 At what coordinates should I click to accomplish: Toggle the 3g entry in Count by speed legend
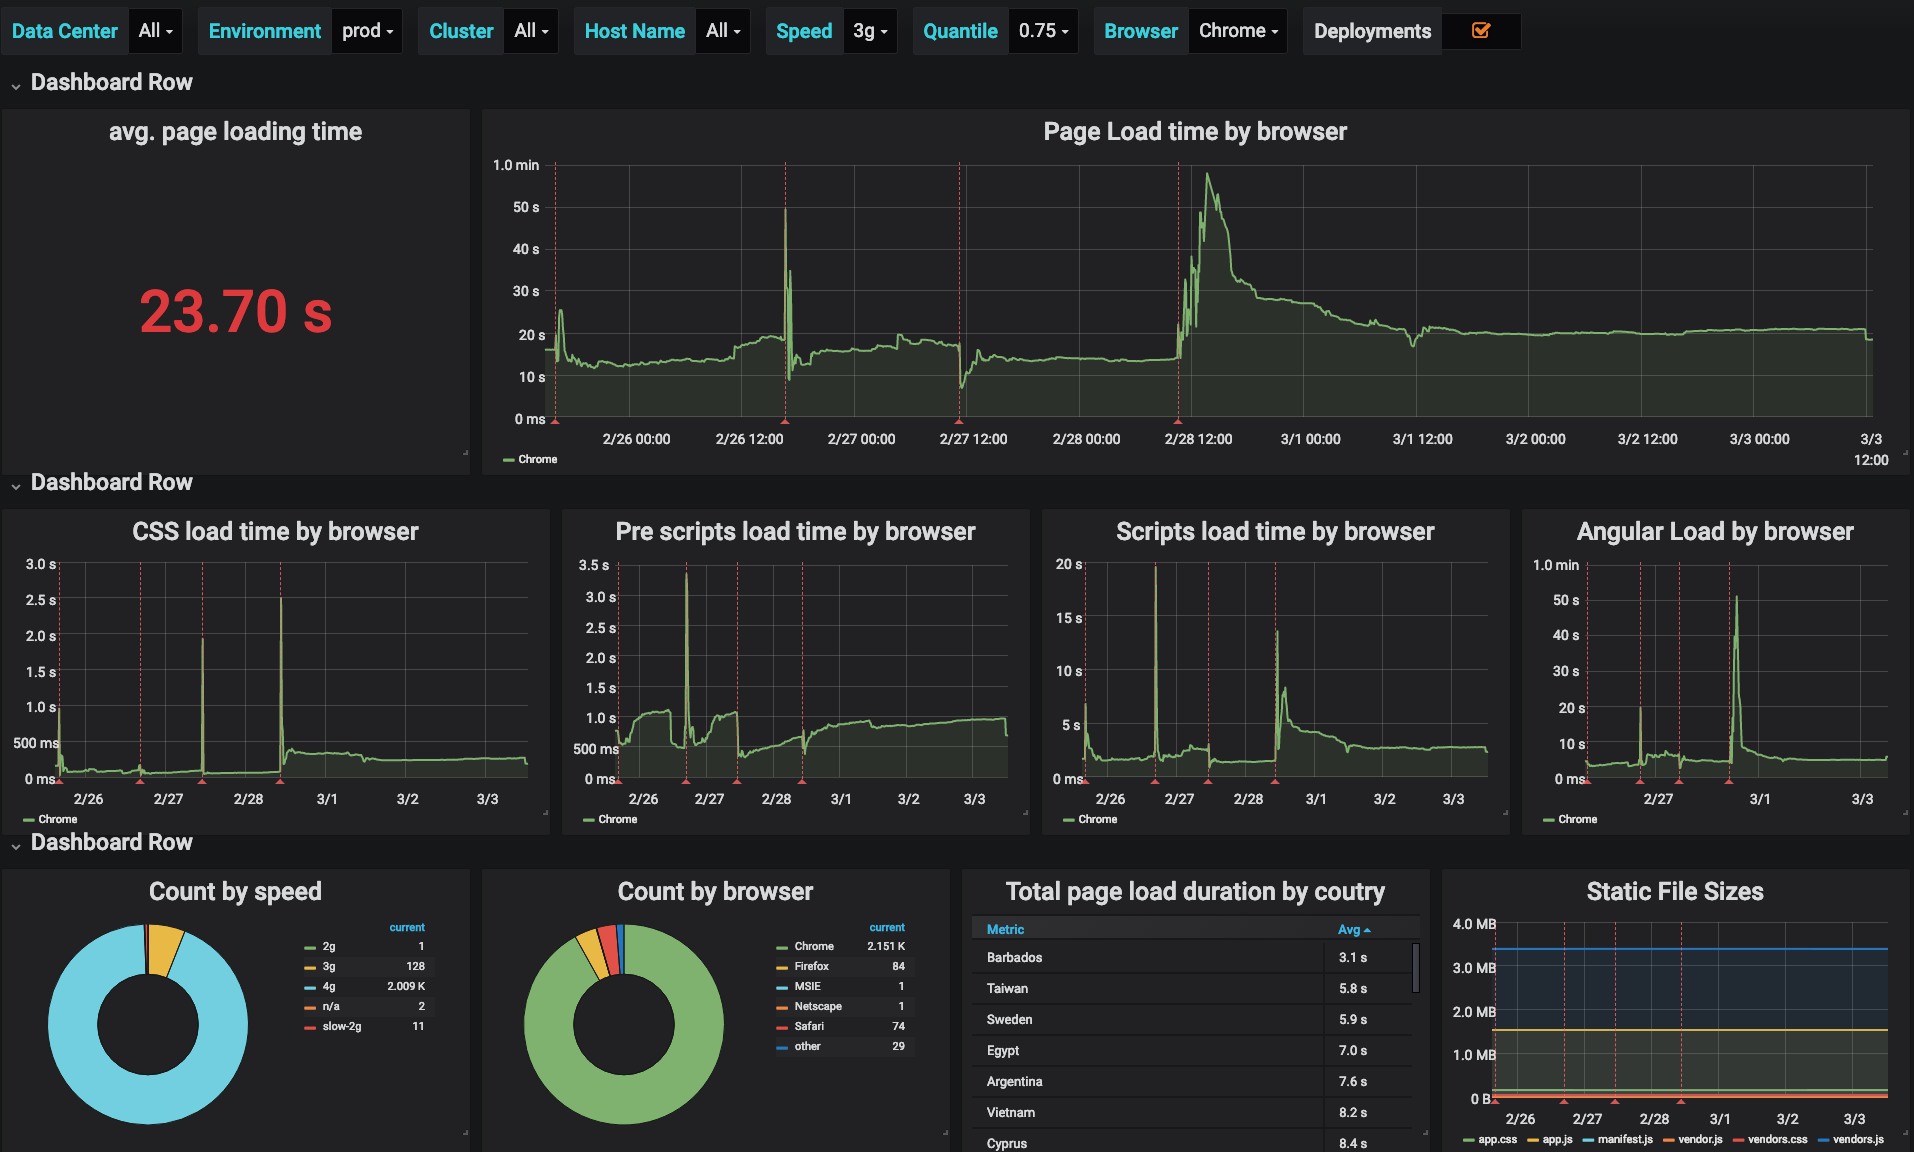329,966
